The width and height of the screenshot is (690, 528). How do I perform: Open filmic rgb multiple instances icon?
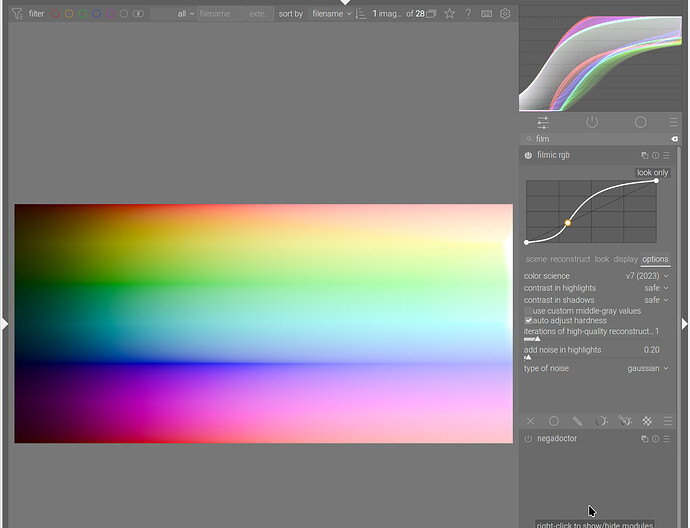645,155
